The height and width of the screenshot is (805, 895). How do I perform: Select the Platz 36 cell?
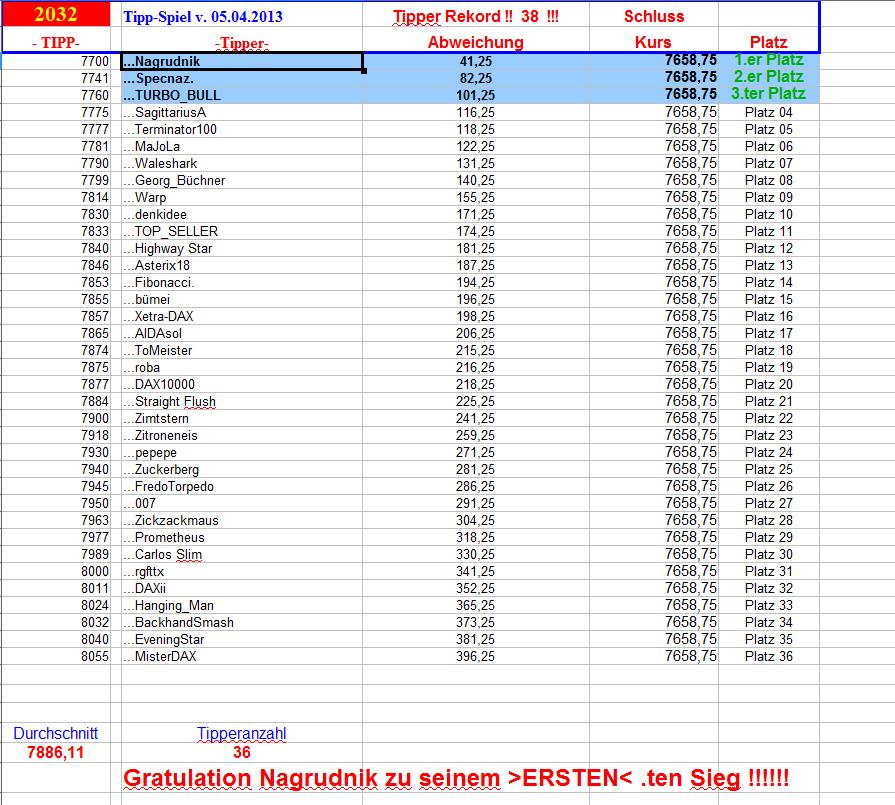[768, 657]
